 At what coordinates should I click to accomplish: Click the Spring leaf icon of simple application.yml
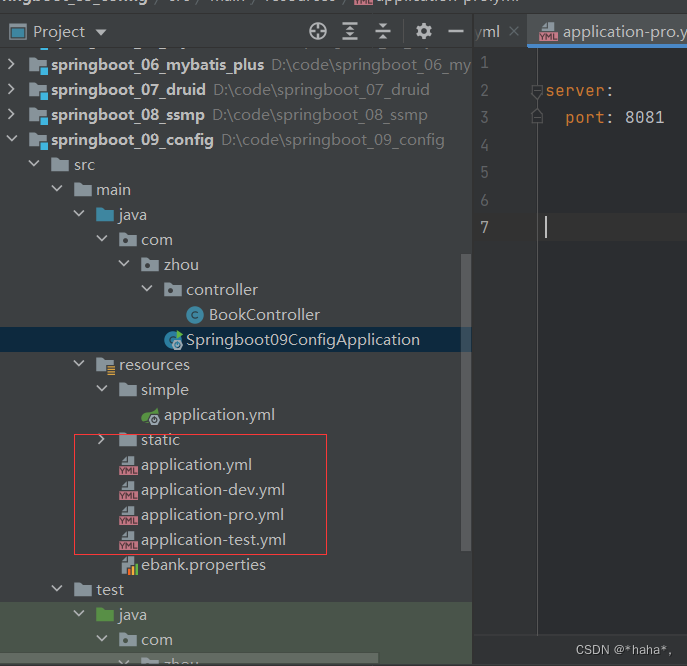151,416
